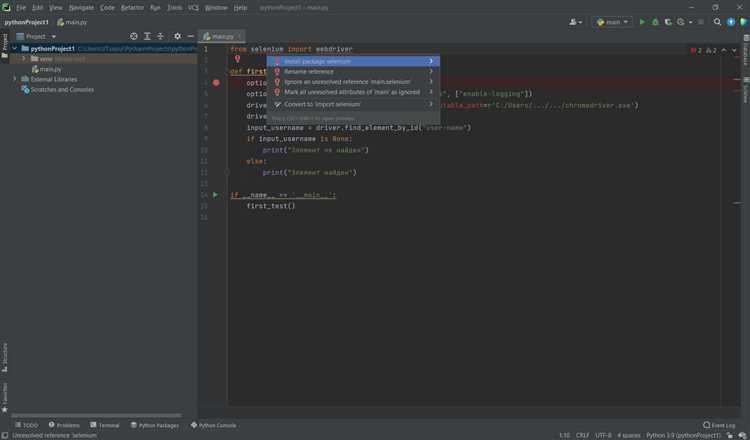Open the Refactor menu
Screen dimensions: 750x440
[x=132, y=8]
